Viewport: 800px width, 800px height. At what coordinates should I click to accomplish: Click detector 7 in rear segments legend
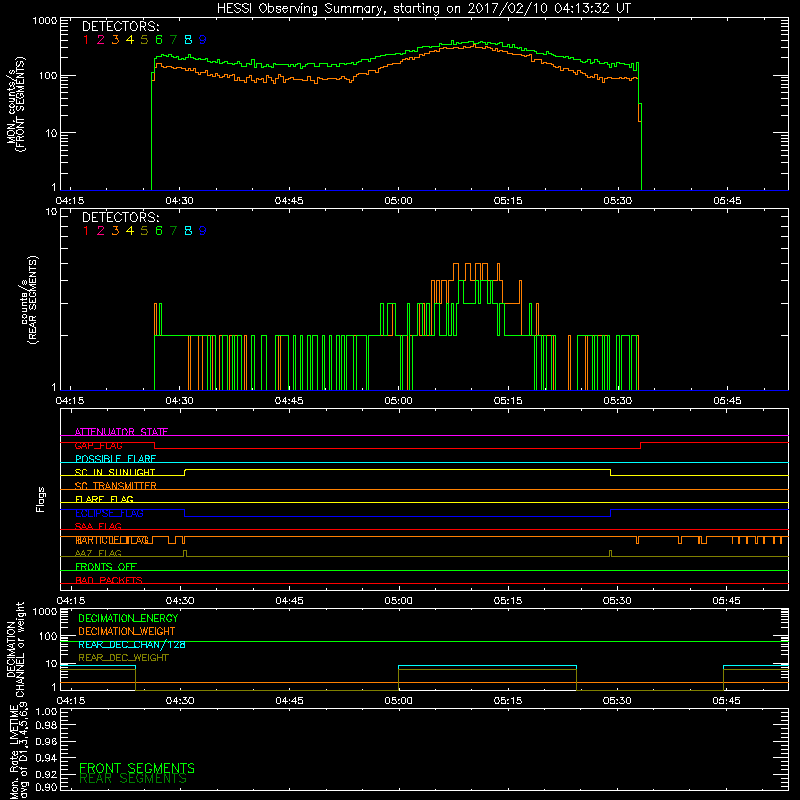[x=173, y=231]
